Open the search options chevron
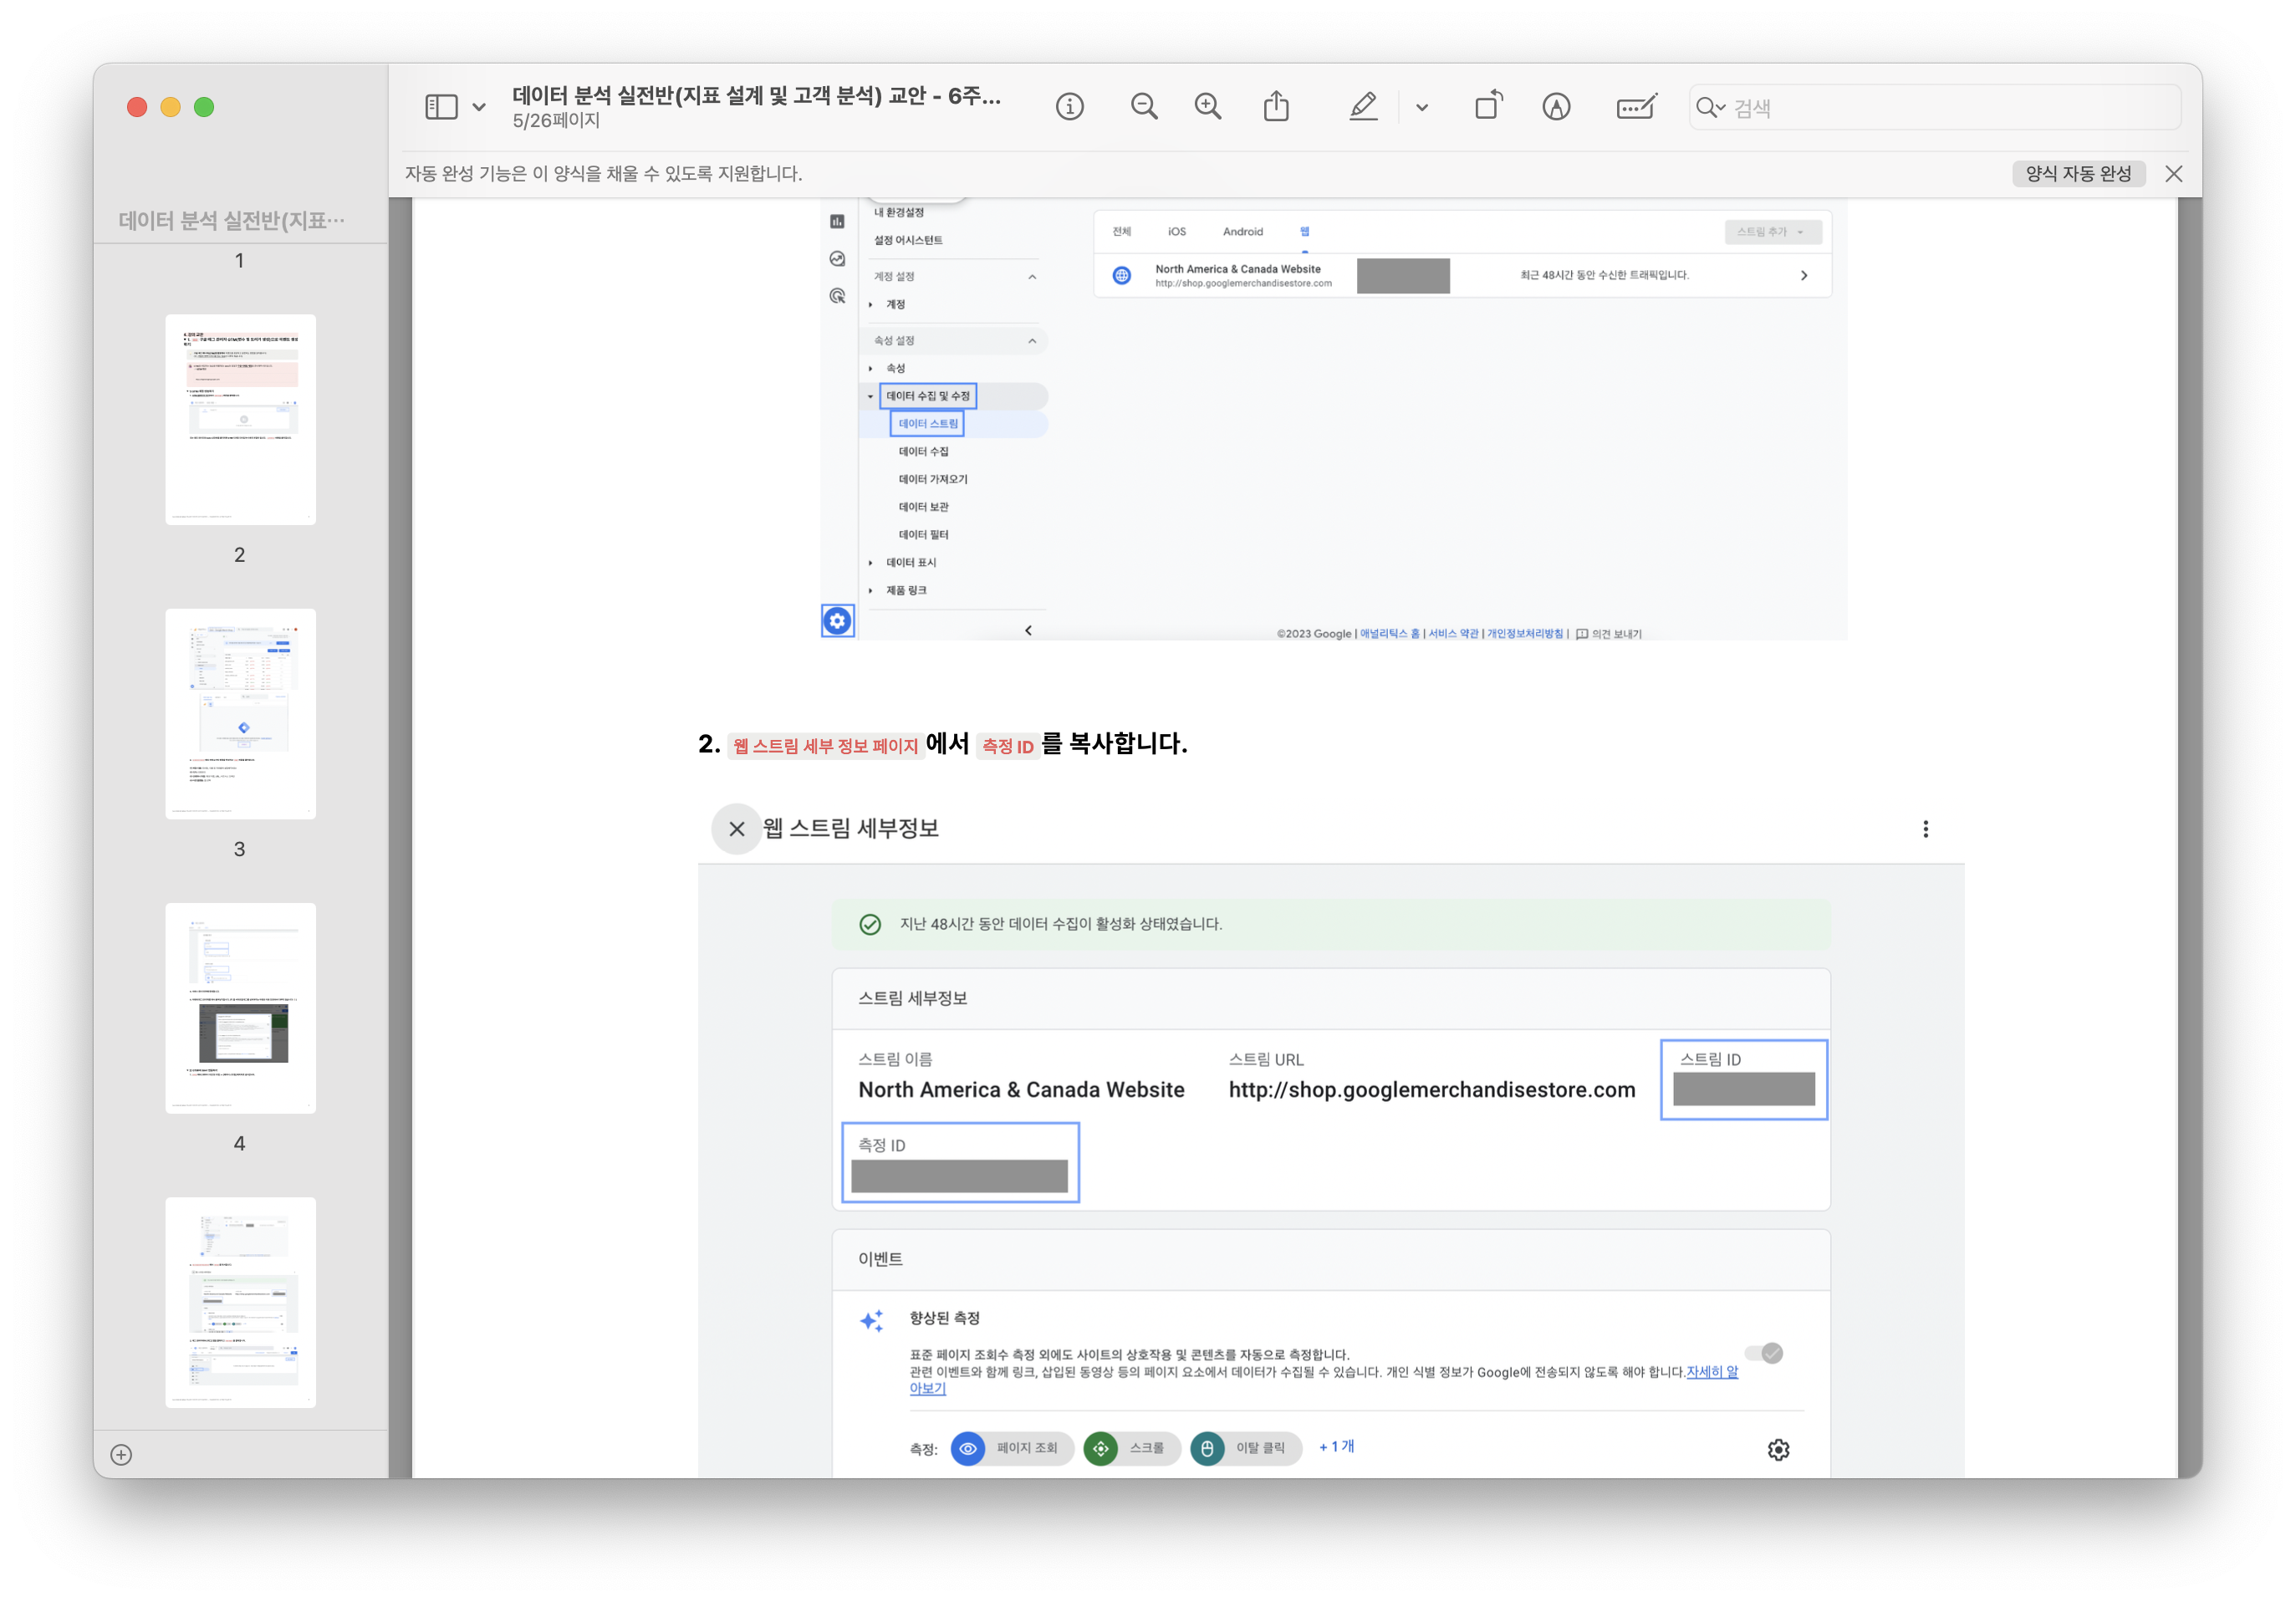 pyautogui.click(x=1721, y=107)
